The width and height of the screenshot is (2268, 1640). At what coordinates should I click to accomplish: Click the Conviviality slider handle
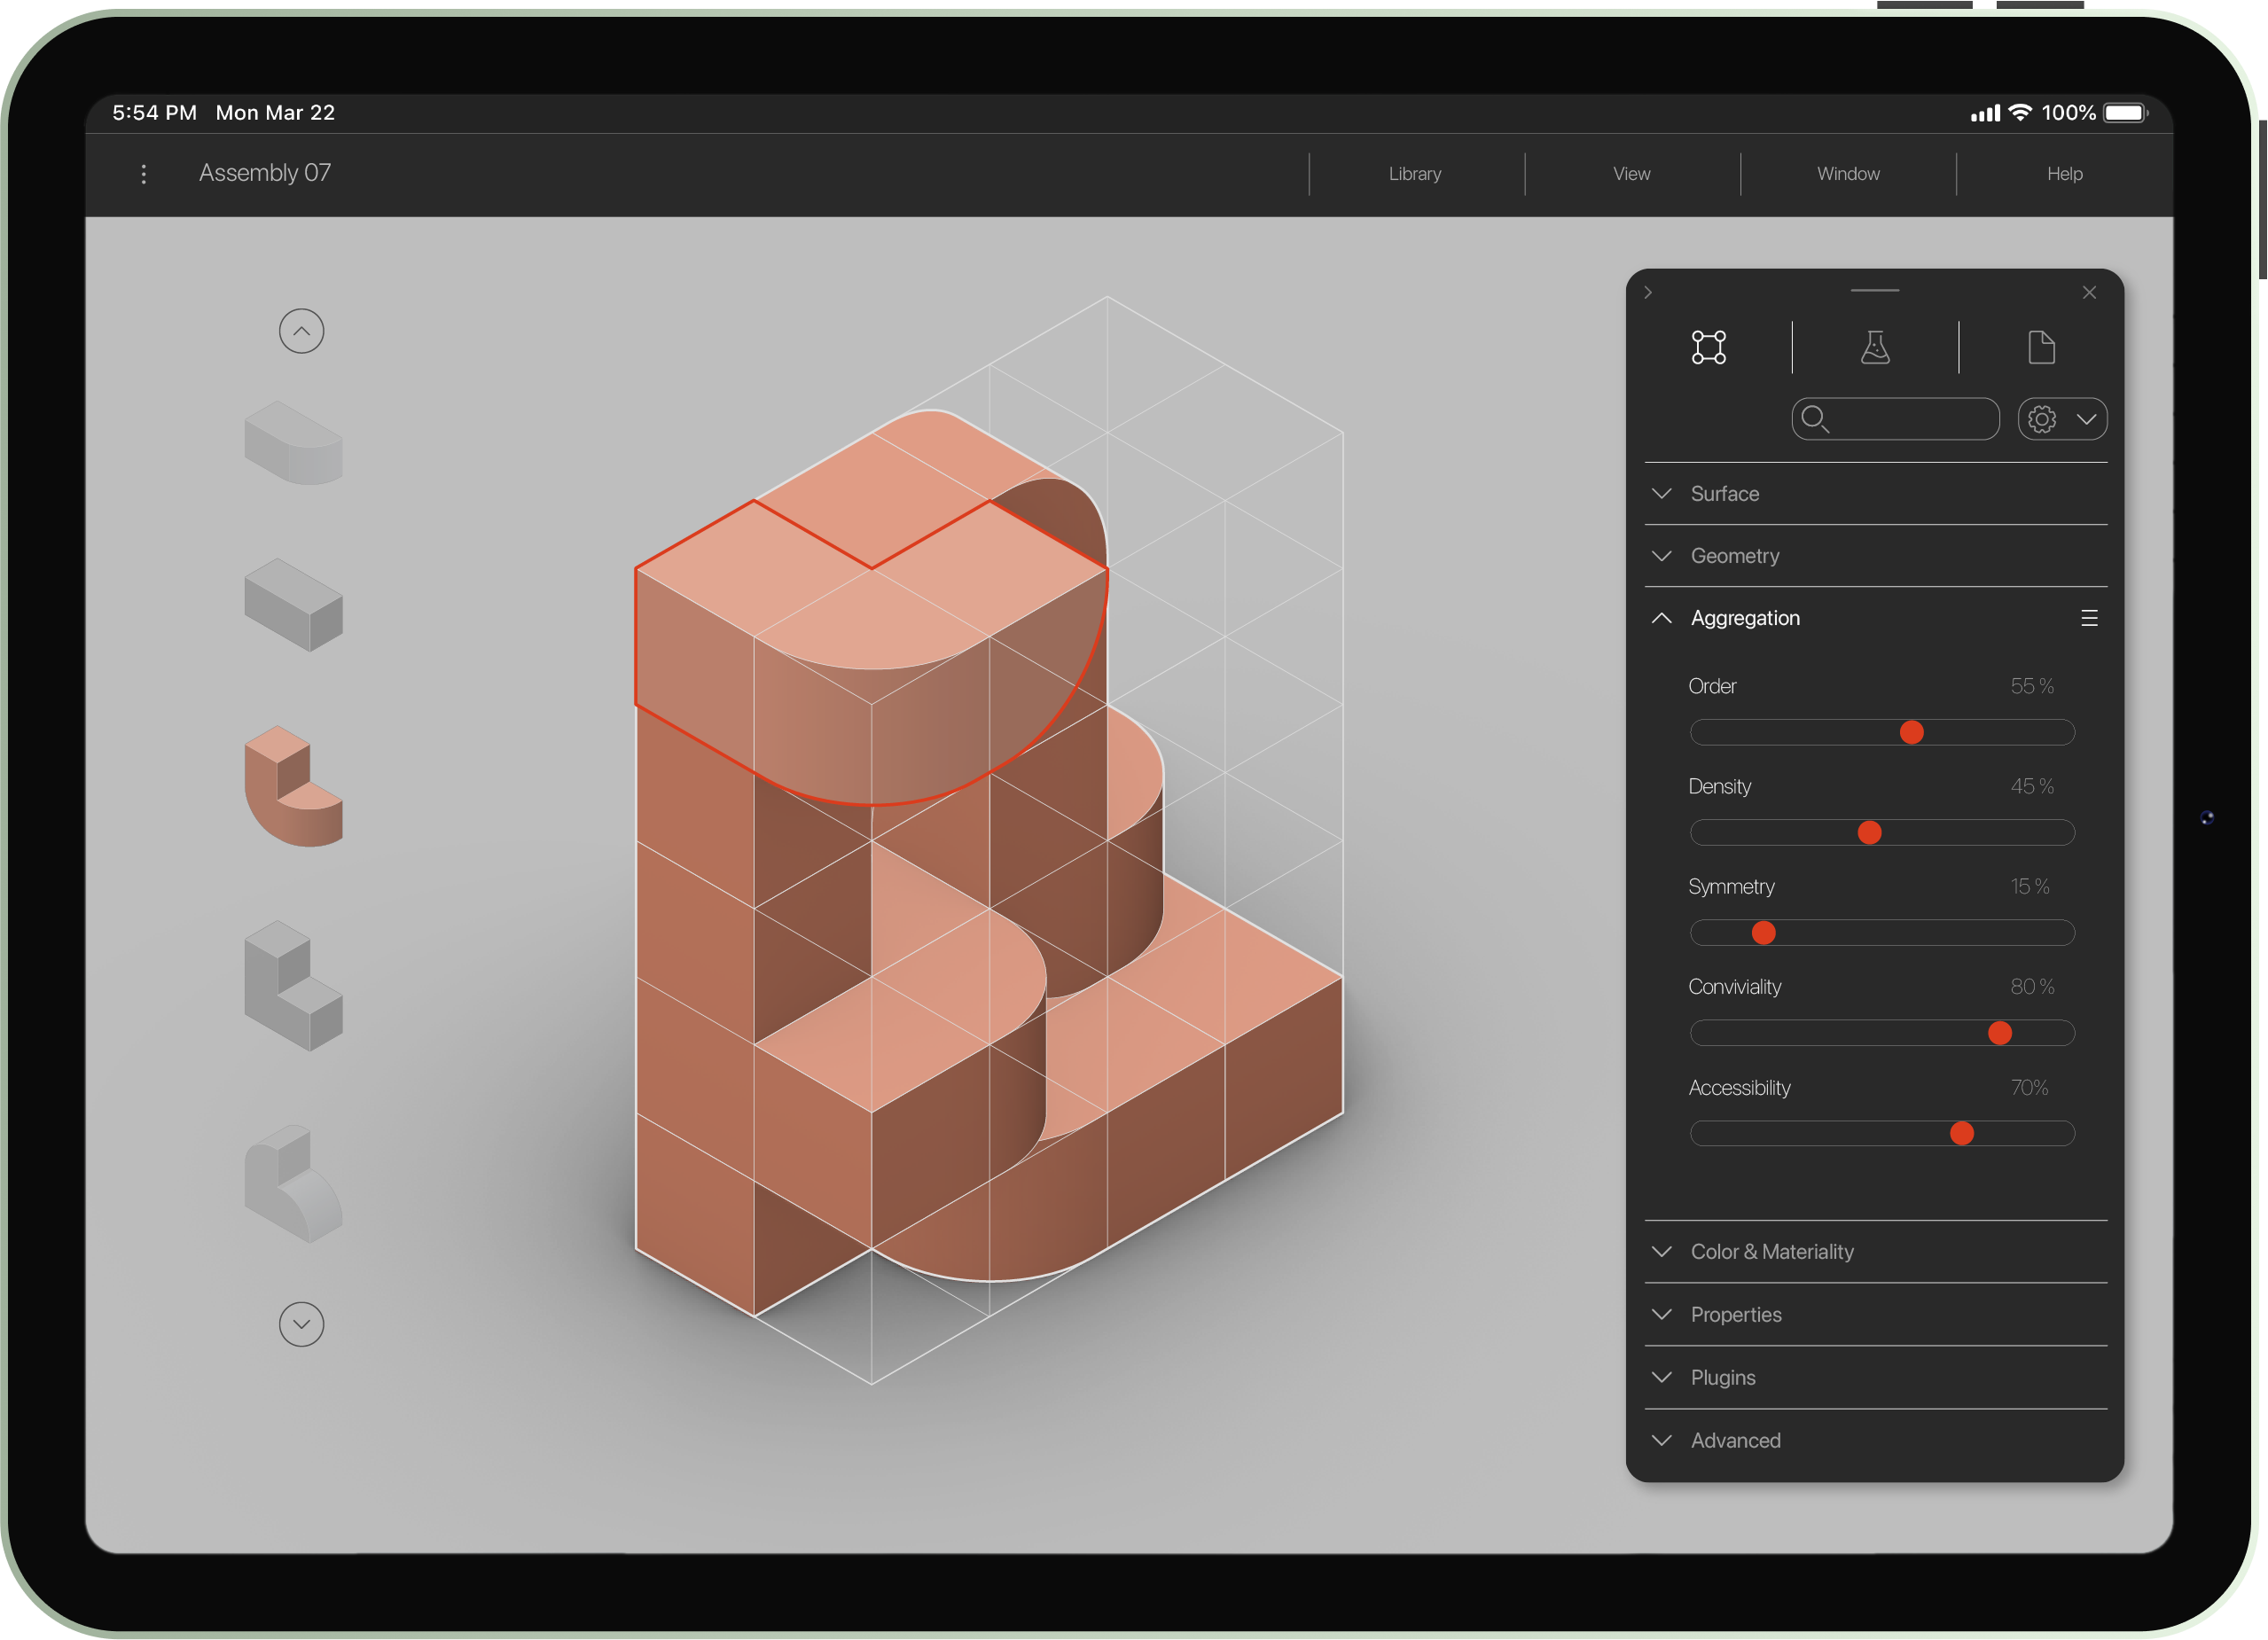(x=1999, y=1033)
